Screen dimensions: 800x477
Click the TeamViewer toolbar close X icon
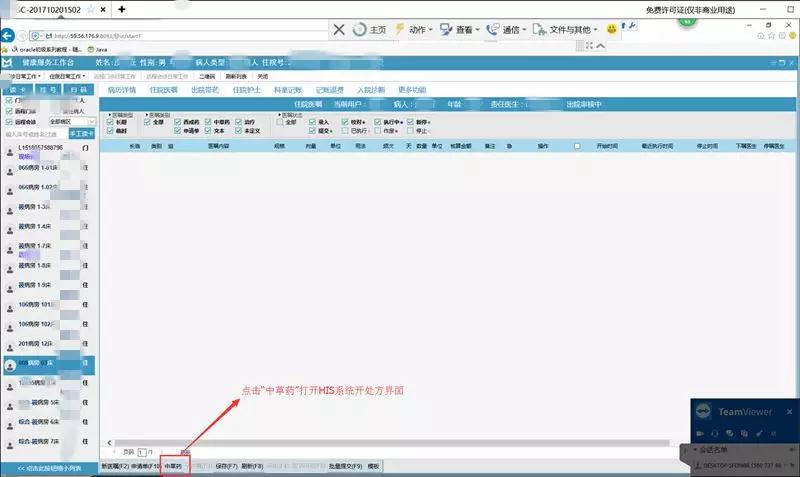click(x=340, y=29)
